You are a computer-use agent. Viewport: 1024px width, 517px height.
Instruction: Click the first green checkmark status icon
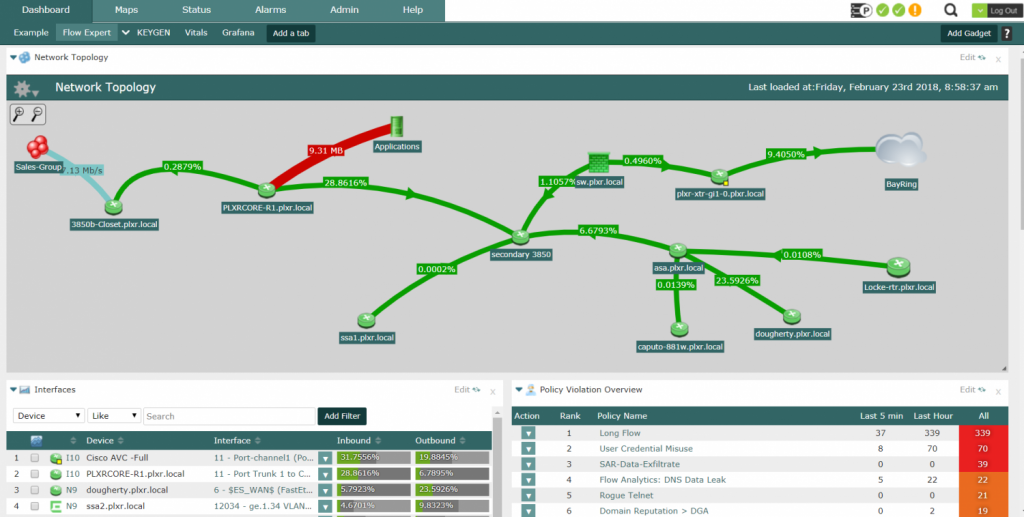pyautogui.click(x=883, y=10)
